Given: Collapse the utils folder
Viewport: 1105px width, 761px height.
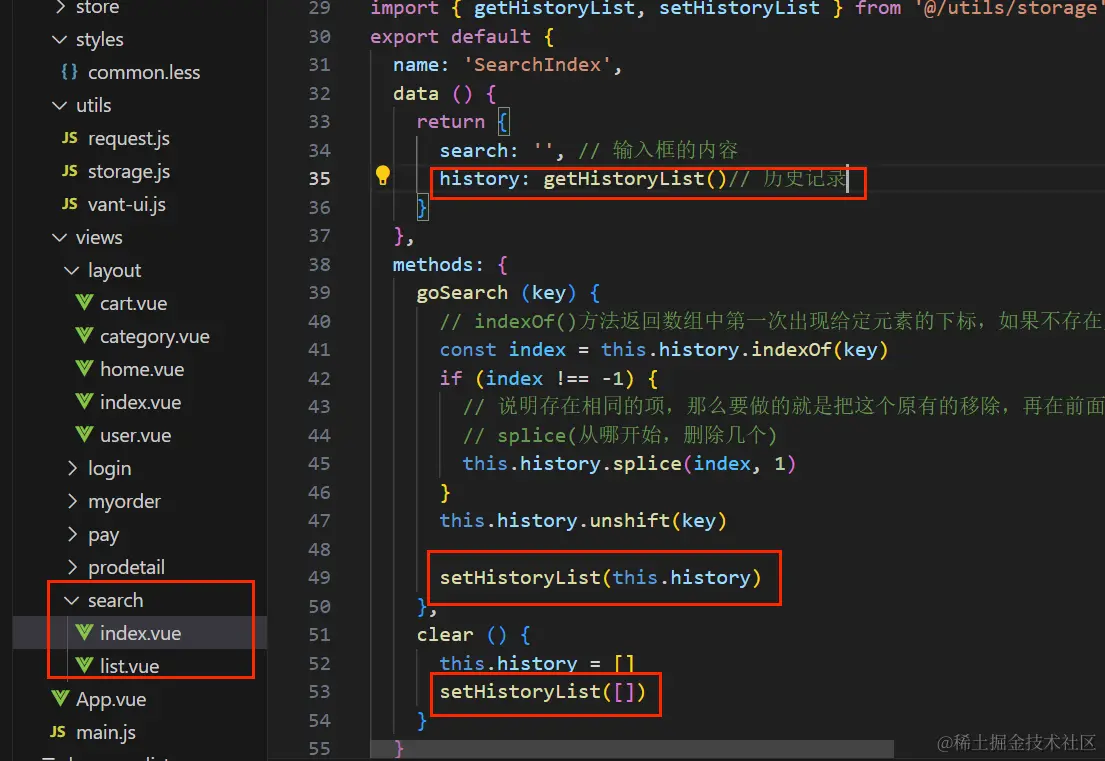Looking at the screenshot, I should click(60, 105).
